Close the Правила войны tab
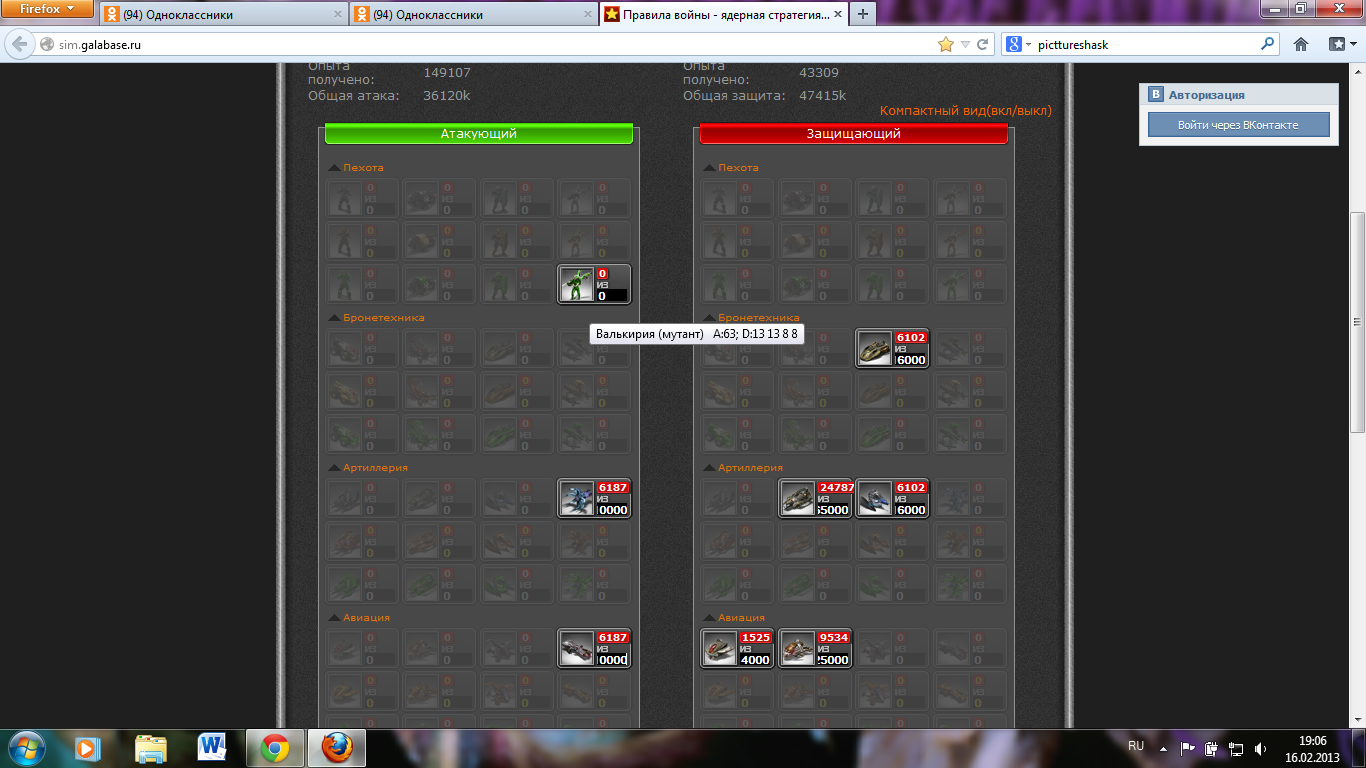This screenshot has height=768, width=1366. (x=840, y=15)
